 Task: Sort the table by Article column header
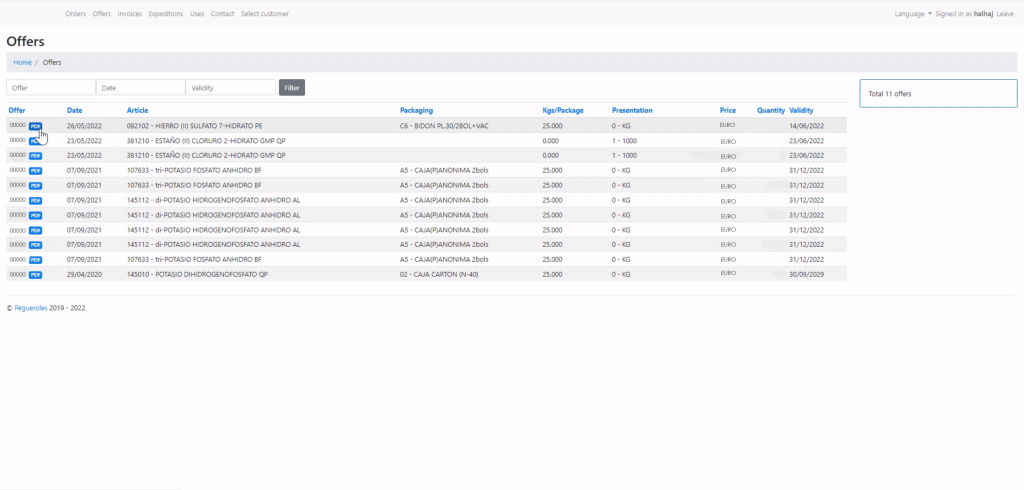(137, 110)
